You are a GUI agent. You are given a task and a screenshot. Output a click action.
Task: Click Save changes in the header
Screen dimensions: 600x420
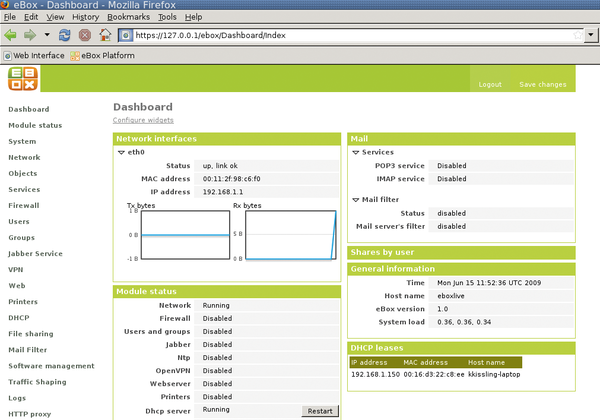pyautogui.click(x=543, y=85)
